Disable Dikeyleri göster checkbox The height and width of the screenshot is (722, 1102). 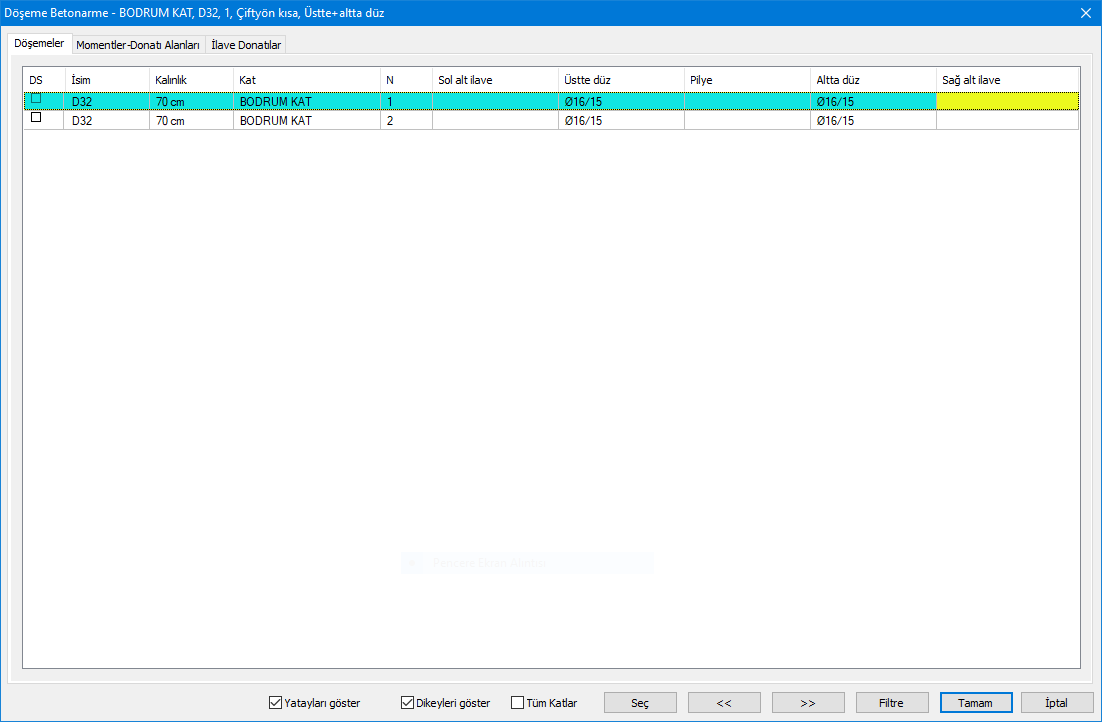[x=407, y=703]
